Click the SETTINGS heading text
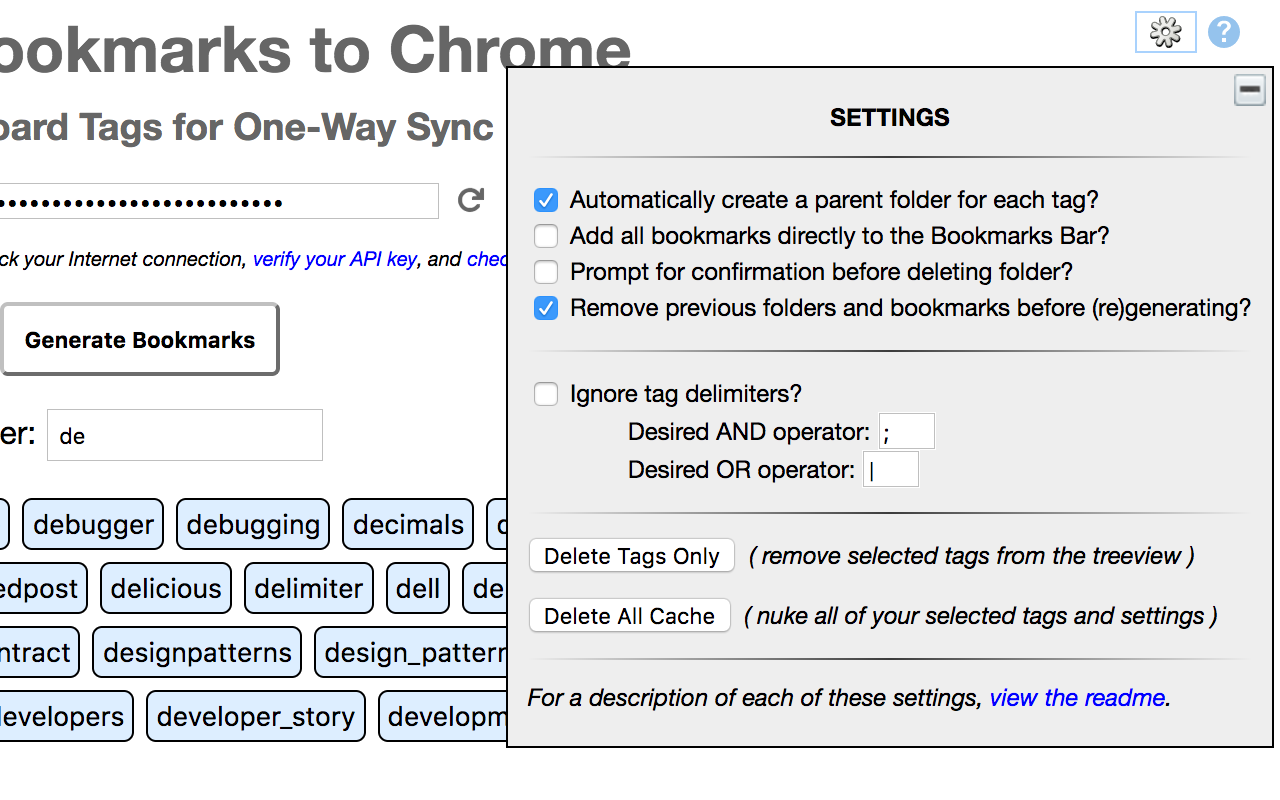1280x800 pixels. coord(890,118)
